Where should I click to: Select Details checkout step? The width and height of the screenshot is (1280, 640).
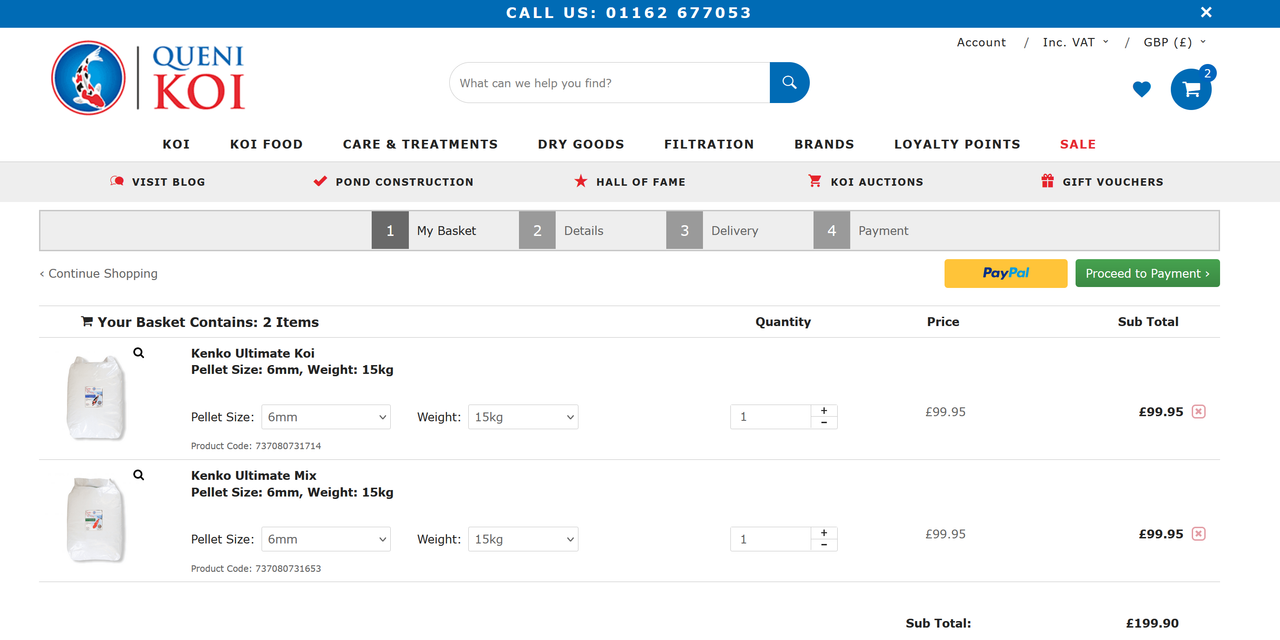pyautogui.click(x=561, y=231)
